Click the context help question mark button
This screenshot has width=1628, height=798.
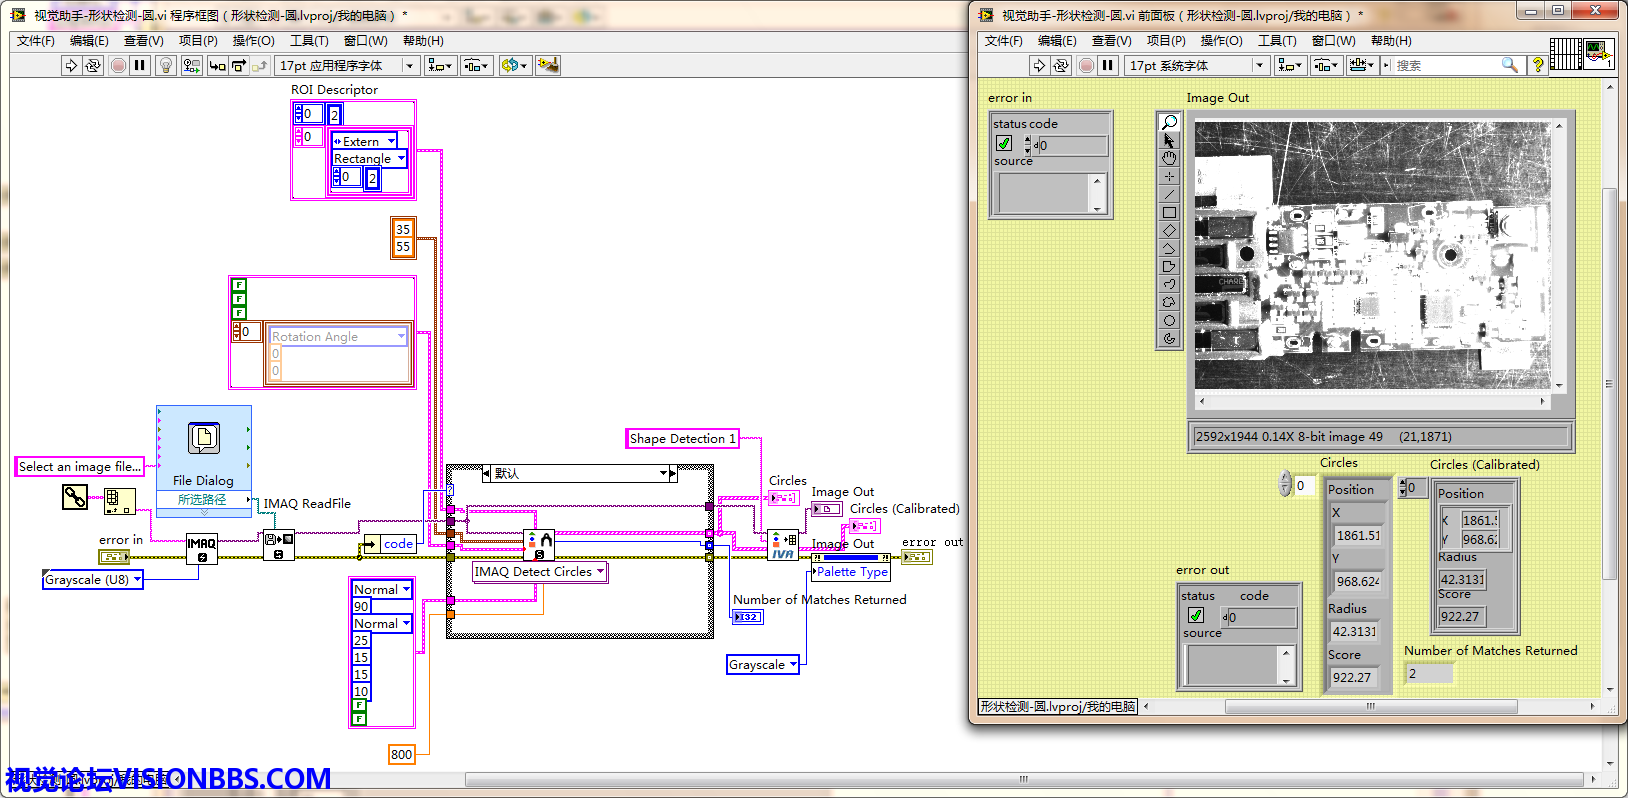[1538, 65]
